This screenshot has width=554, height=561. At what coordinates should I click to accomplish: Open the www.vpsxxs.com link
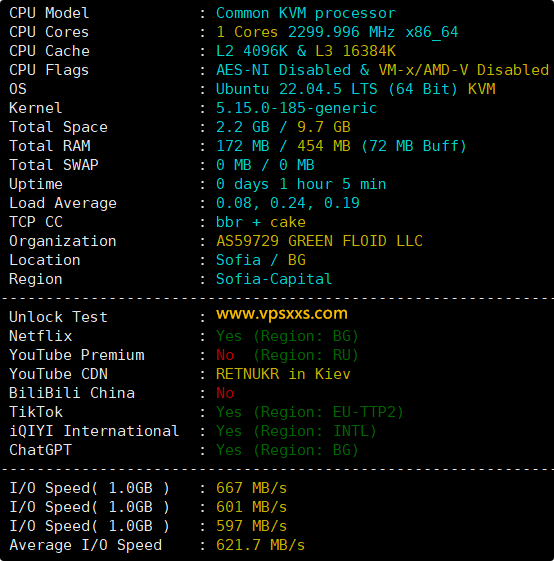click(282, 314)
